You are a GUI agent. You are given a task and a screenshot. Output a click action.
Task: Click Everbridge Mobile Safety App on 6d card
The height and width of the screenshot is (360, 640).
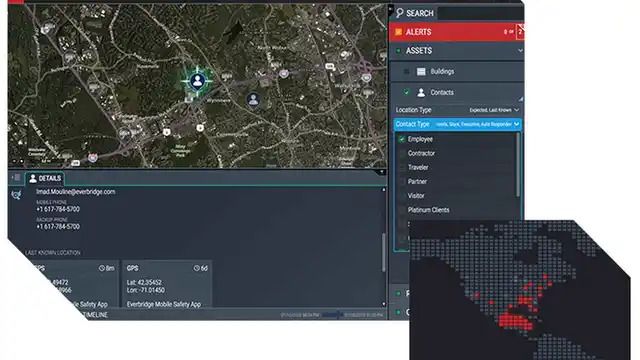tap(164, 304)
